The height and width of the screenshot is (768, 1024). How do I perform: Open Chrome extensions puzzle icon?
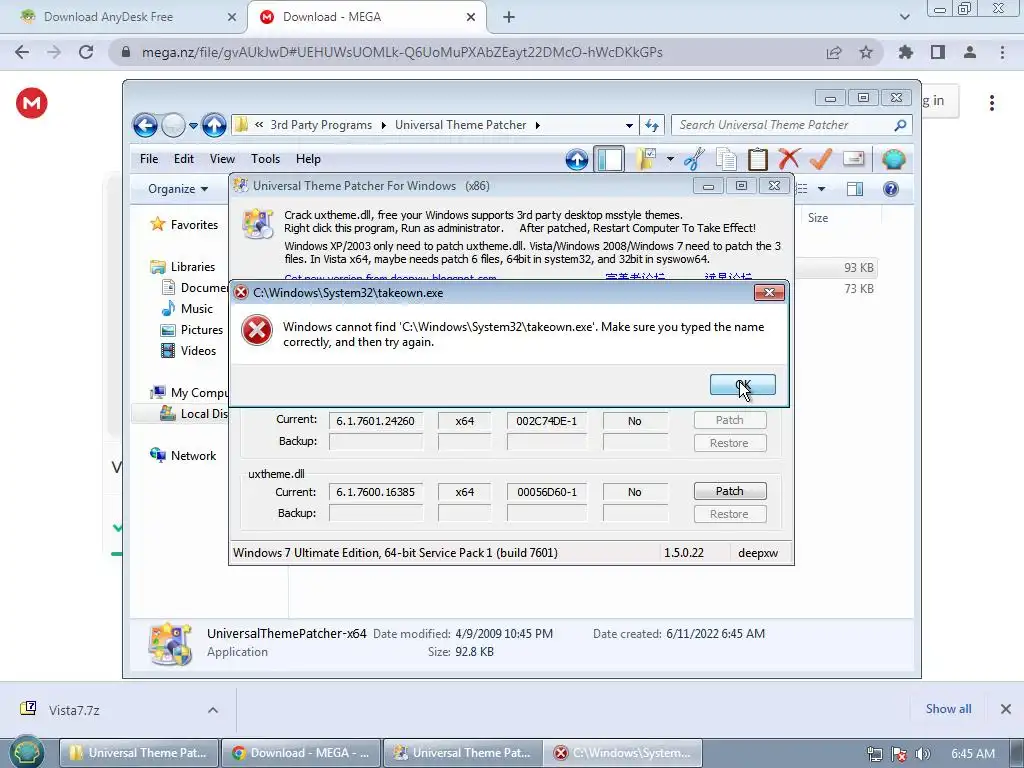906,52
